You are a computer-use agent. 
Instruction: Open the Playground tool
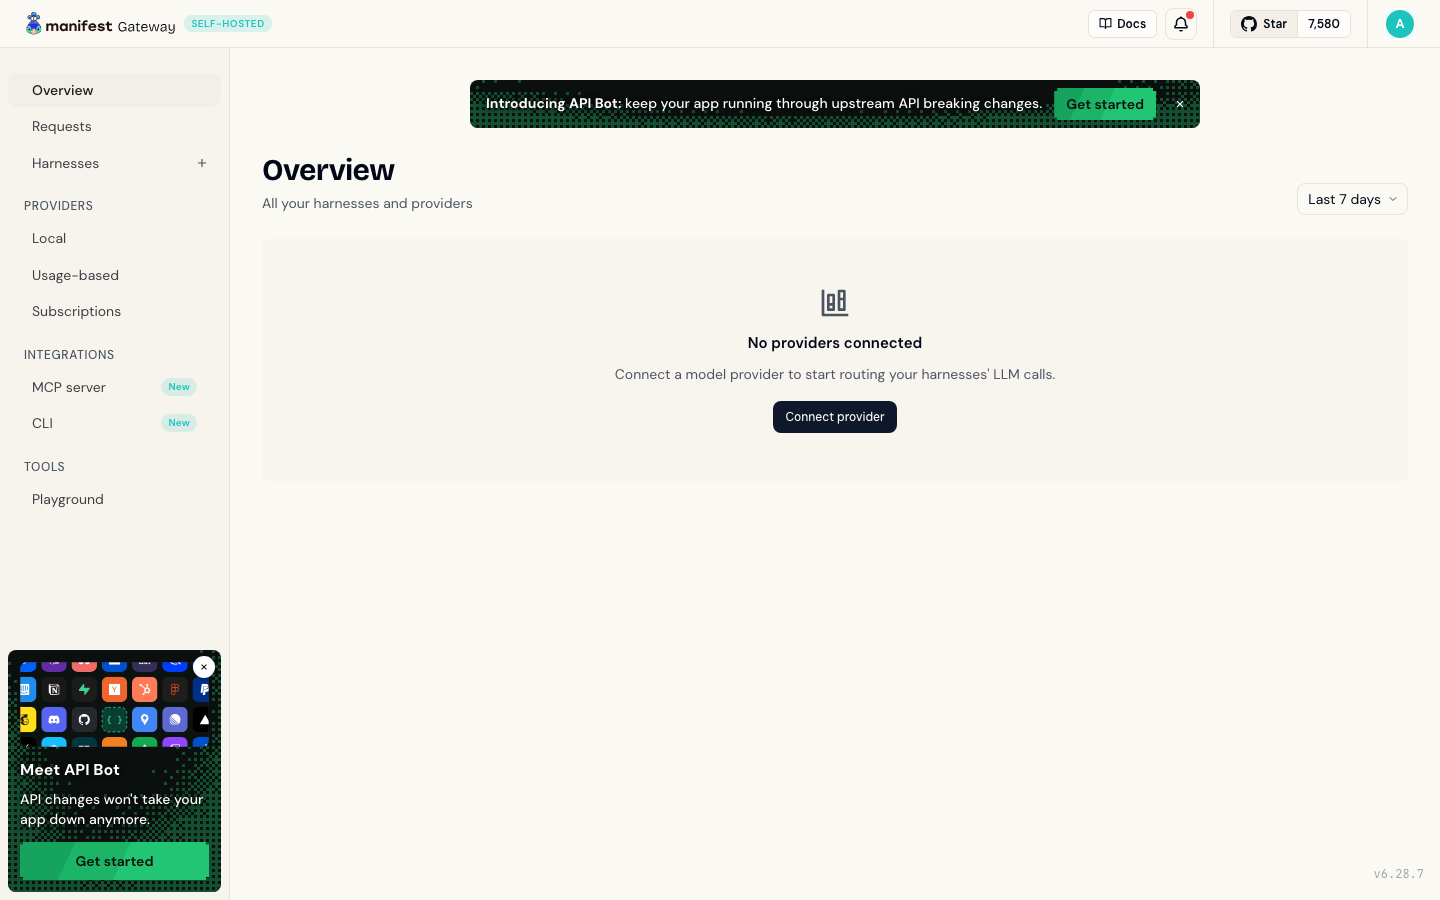click(114, 499)
